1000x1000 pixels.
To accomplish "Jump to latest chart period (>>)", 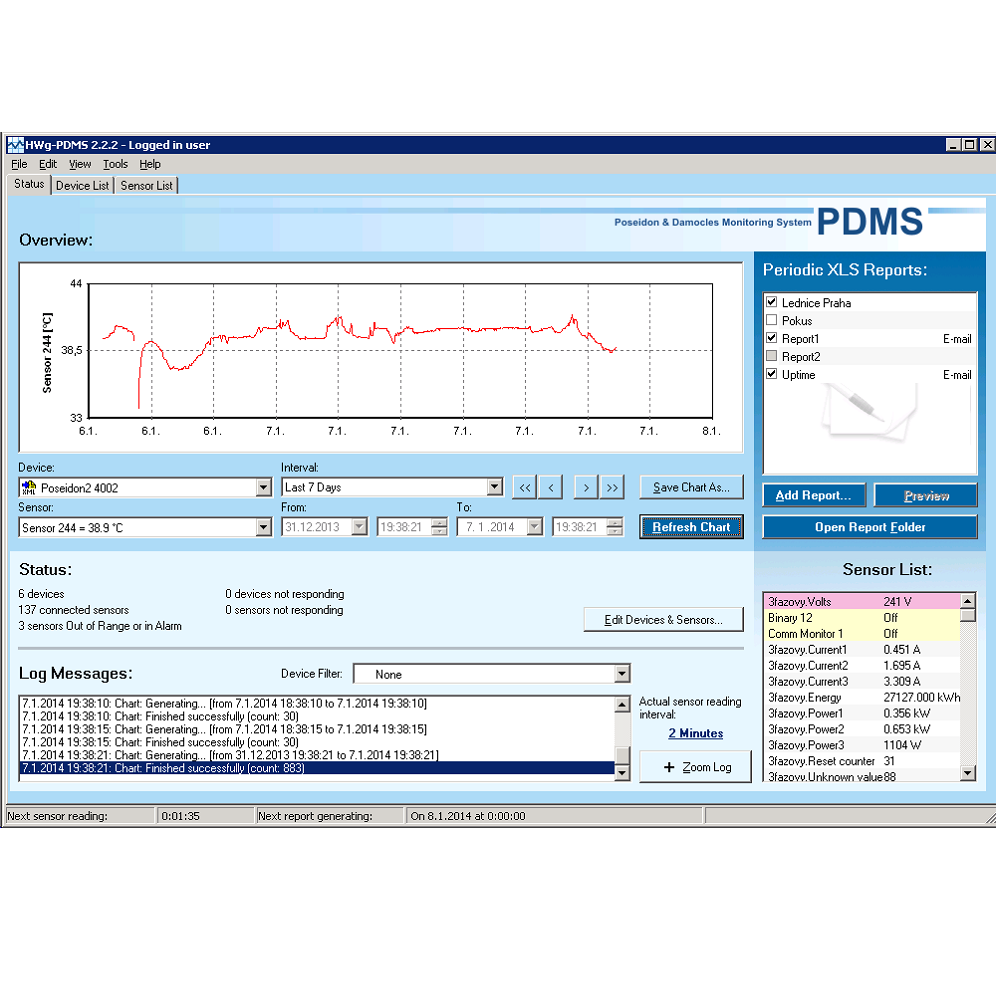I will (x=612, y=487).
